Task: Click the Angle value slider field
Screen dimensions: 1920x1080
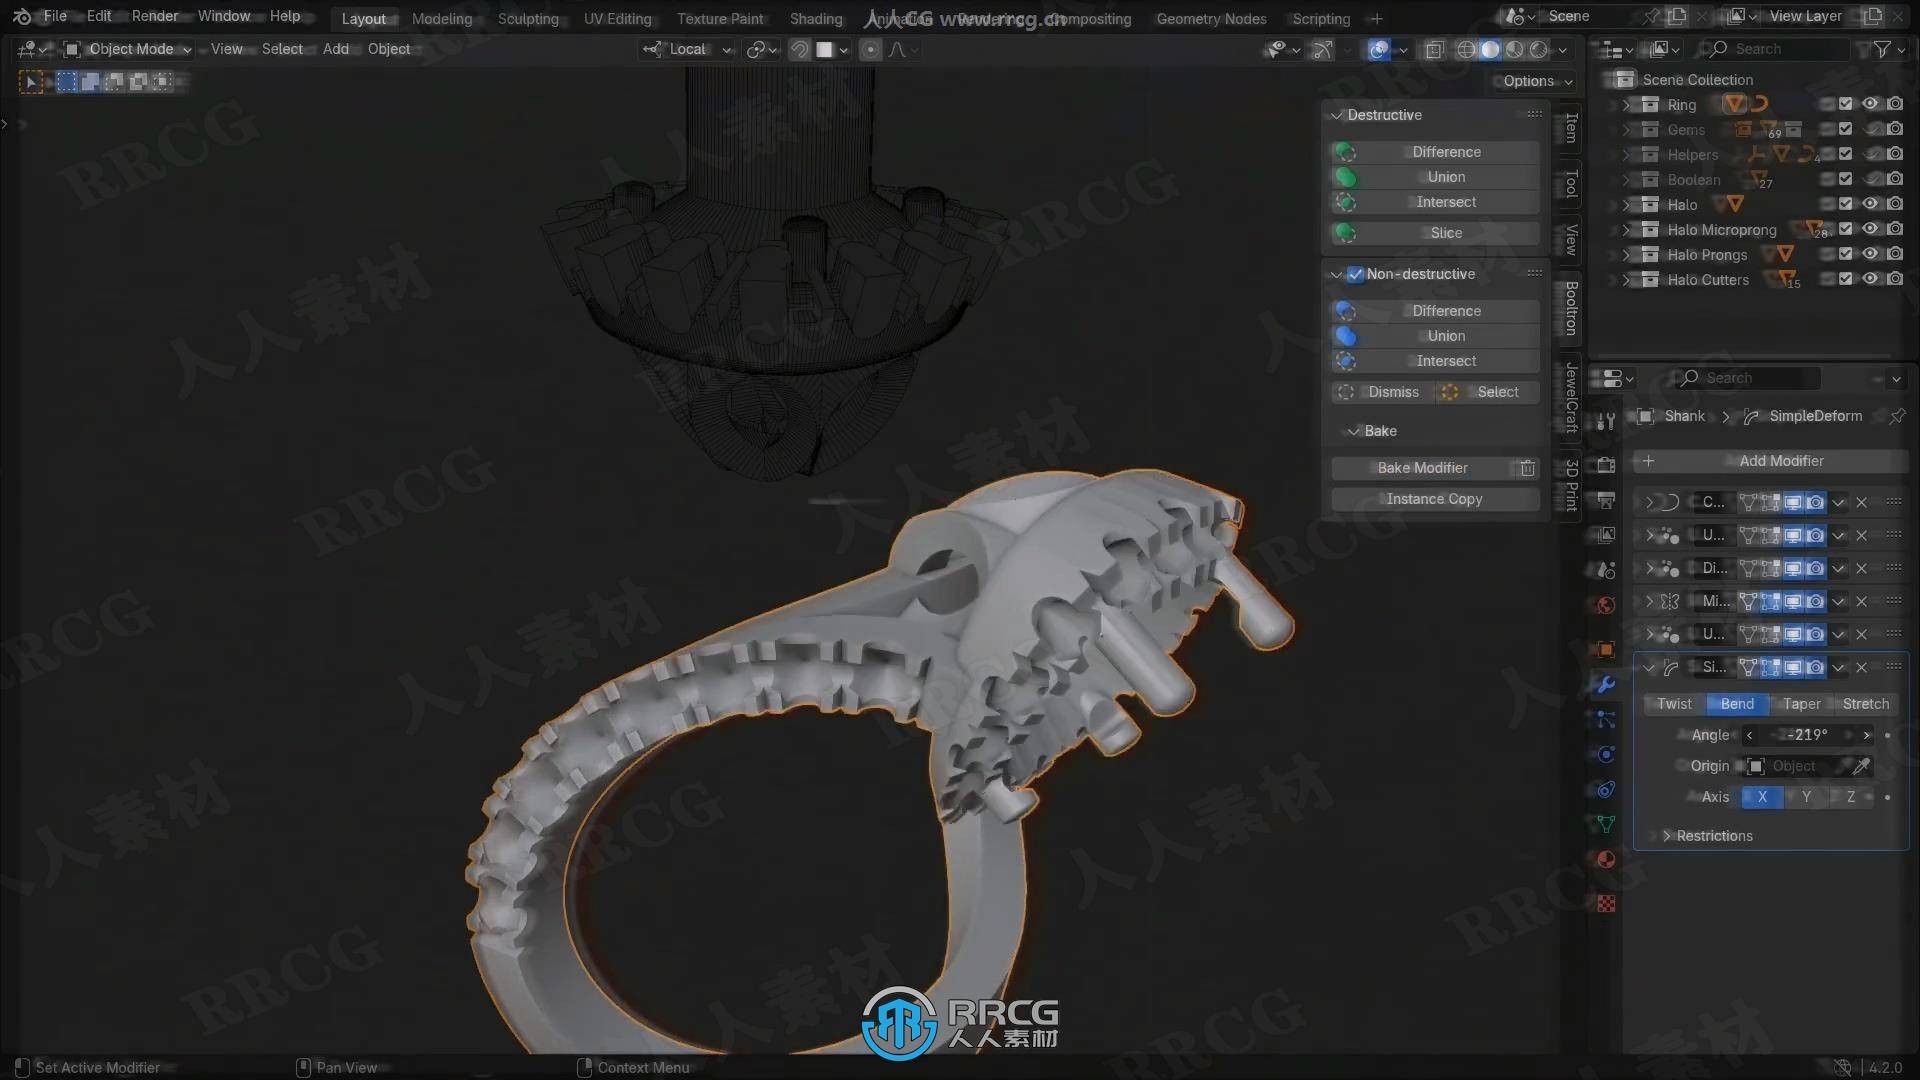Action: click(x=1807, y=735)
